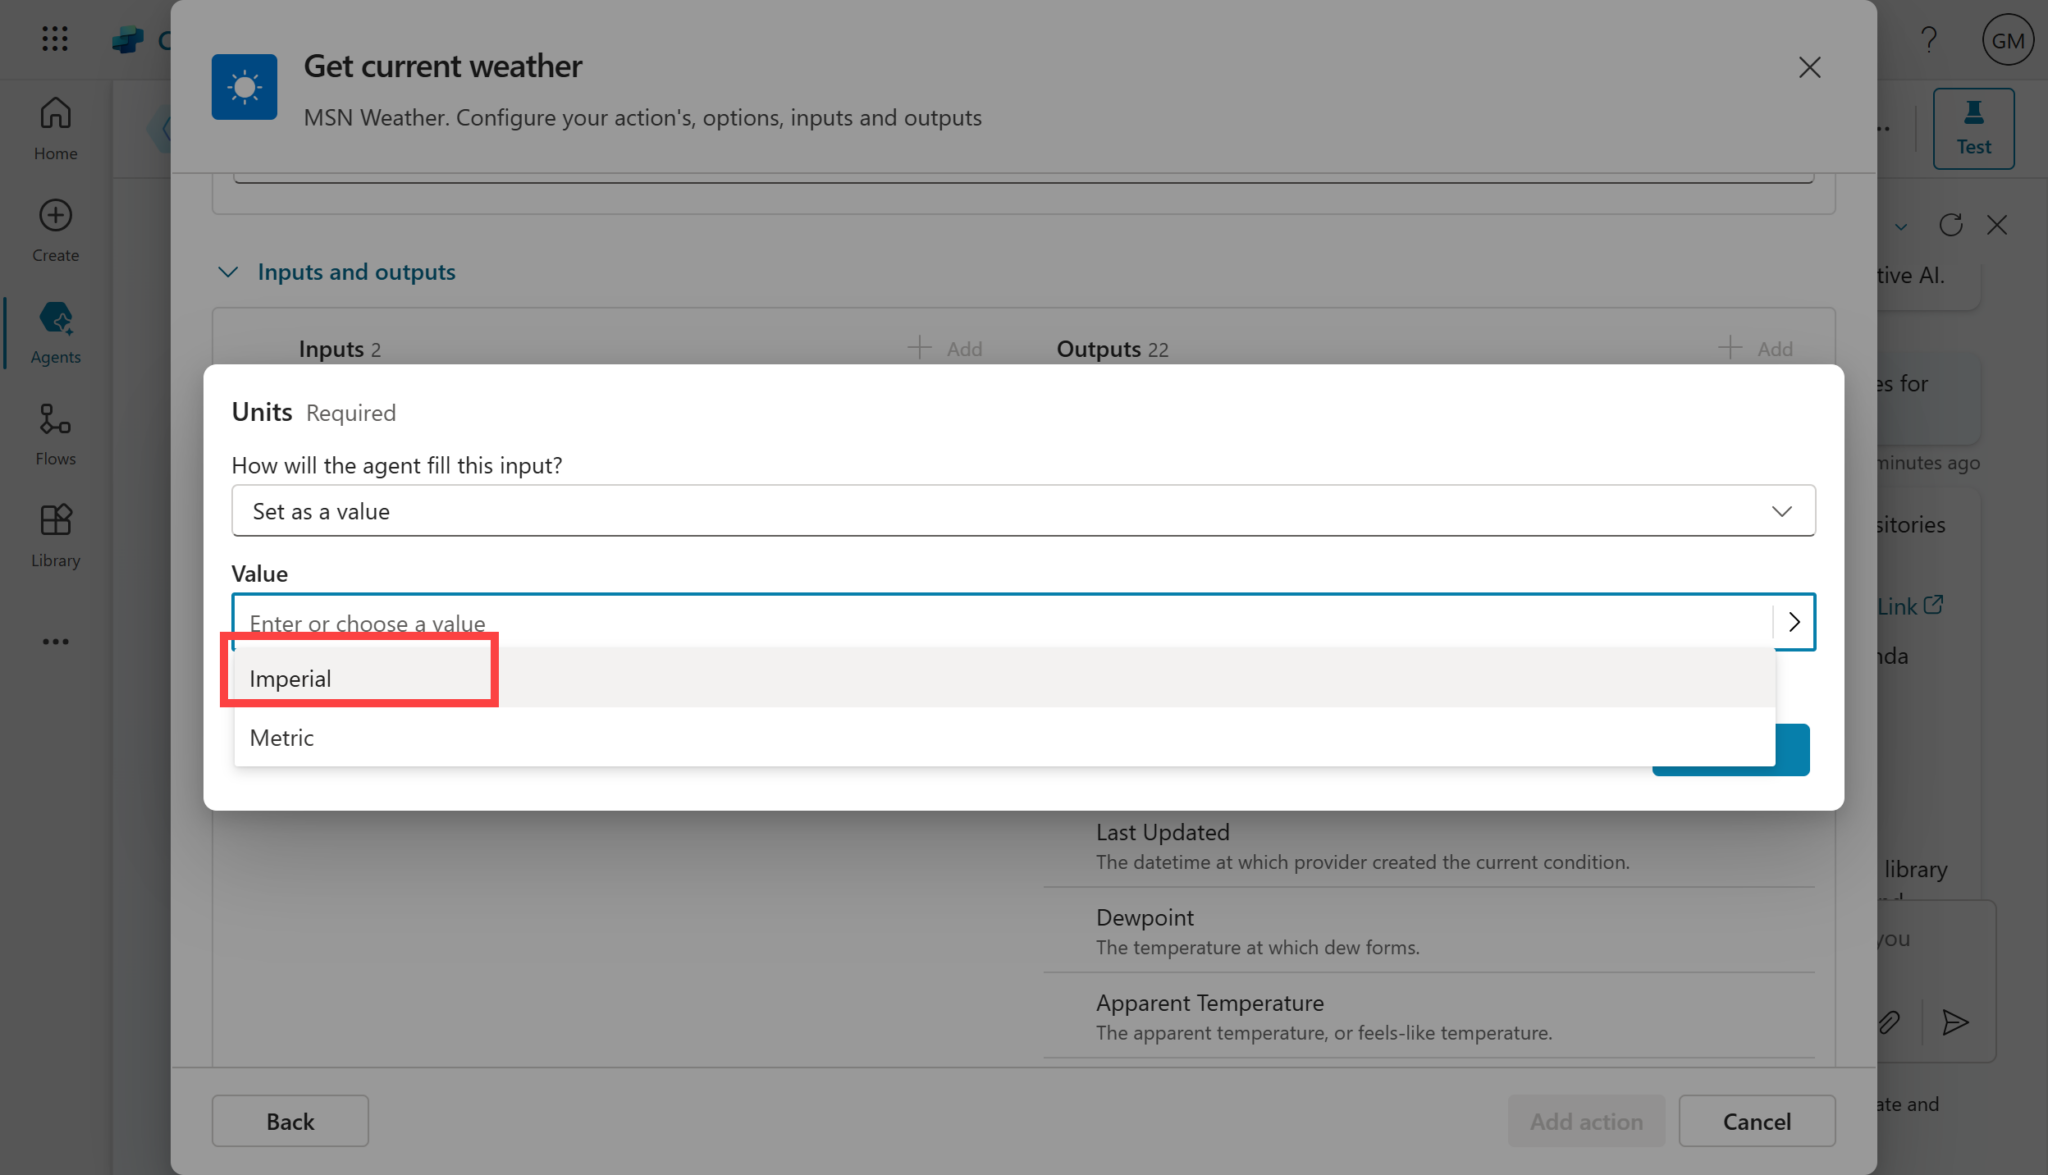Viewport: 2048px width, 1175px height.
Task: Select Metric from the units list
Action: pyautogui.click(x=282, y=738)
